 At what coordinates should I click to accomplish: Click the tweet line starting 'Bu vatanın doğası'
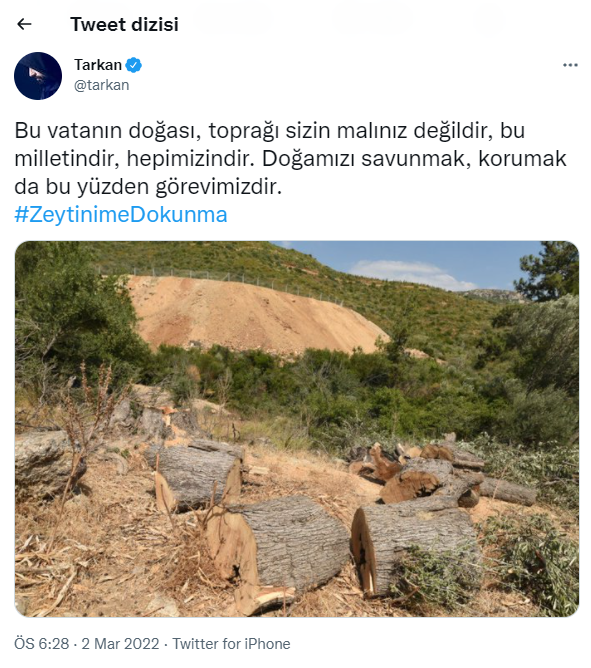coord(269,130)
